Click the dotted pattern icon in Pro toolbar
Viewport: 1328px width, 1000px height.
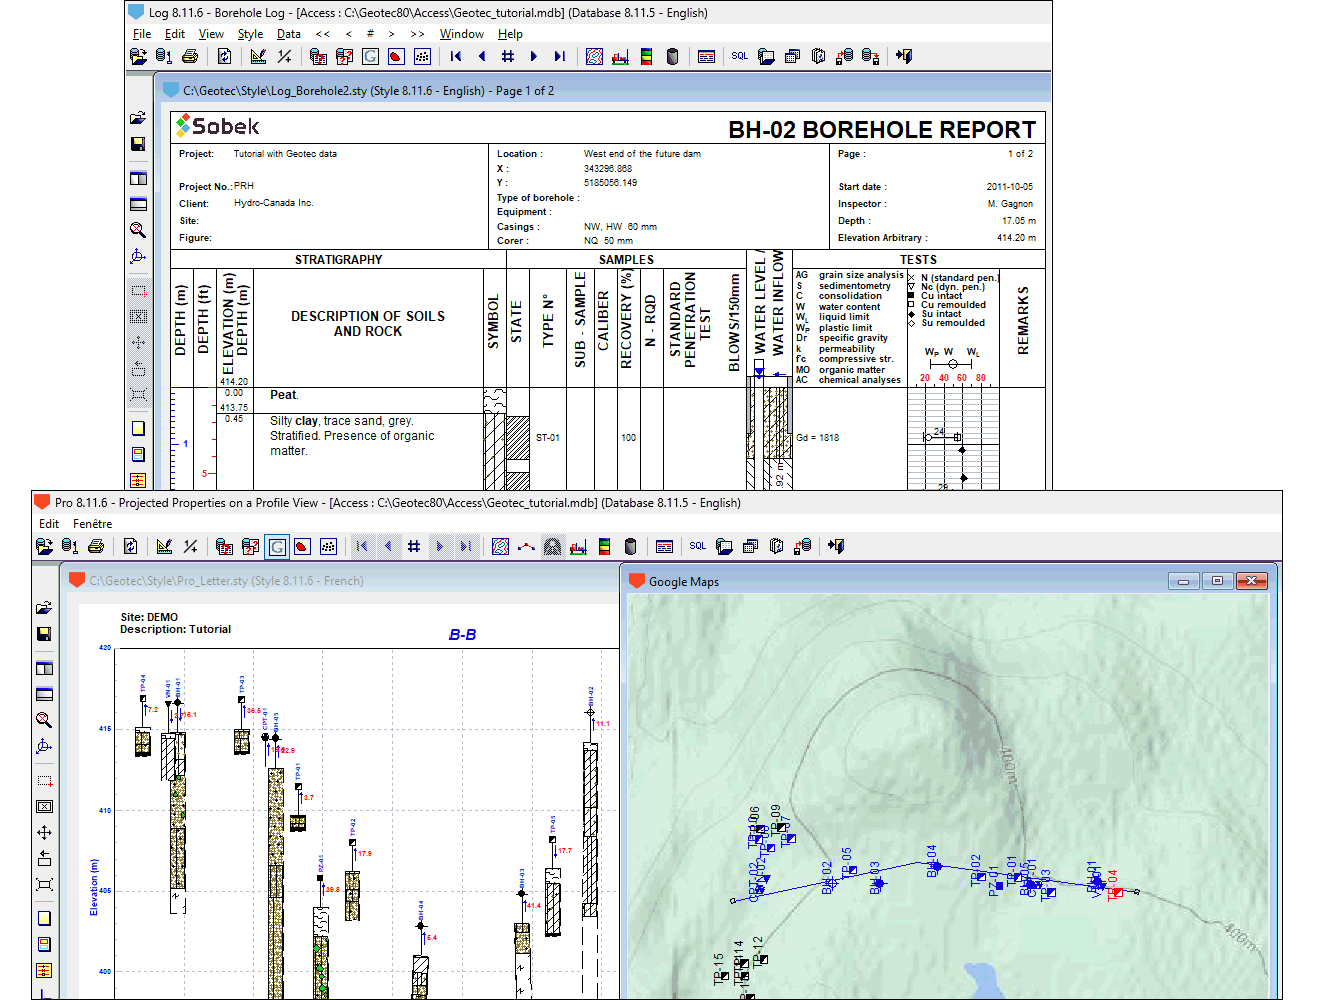coord(328,547)
